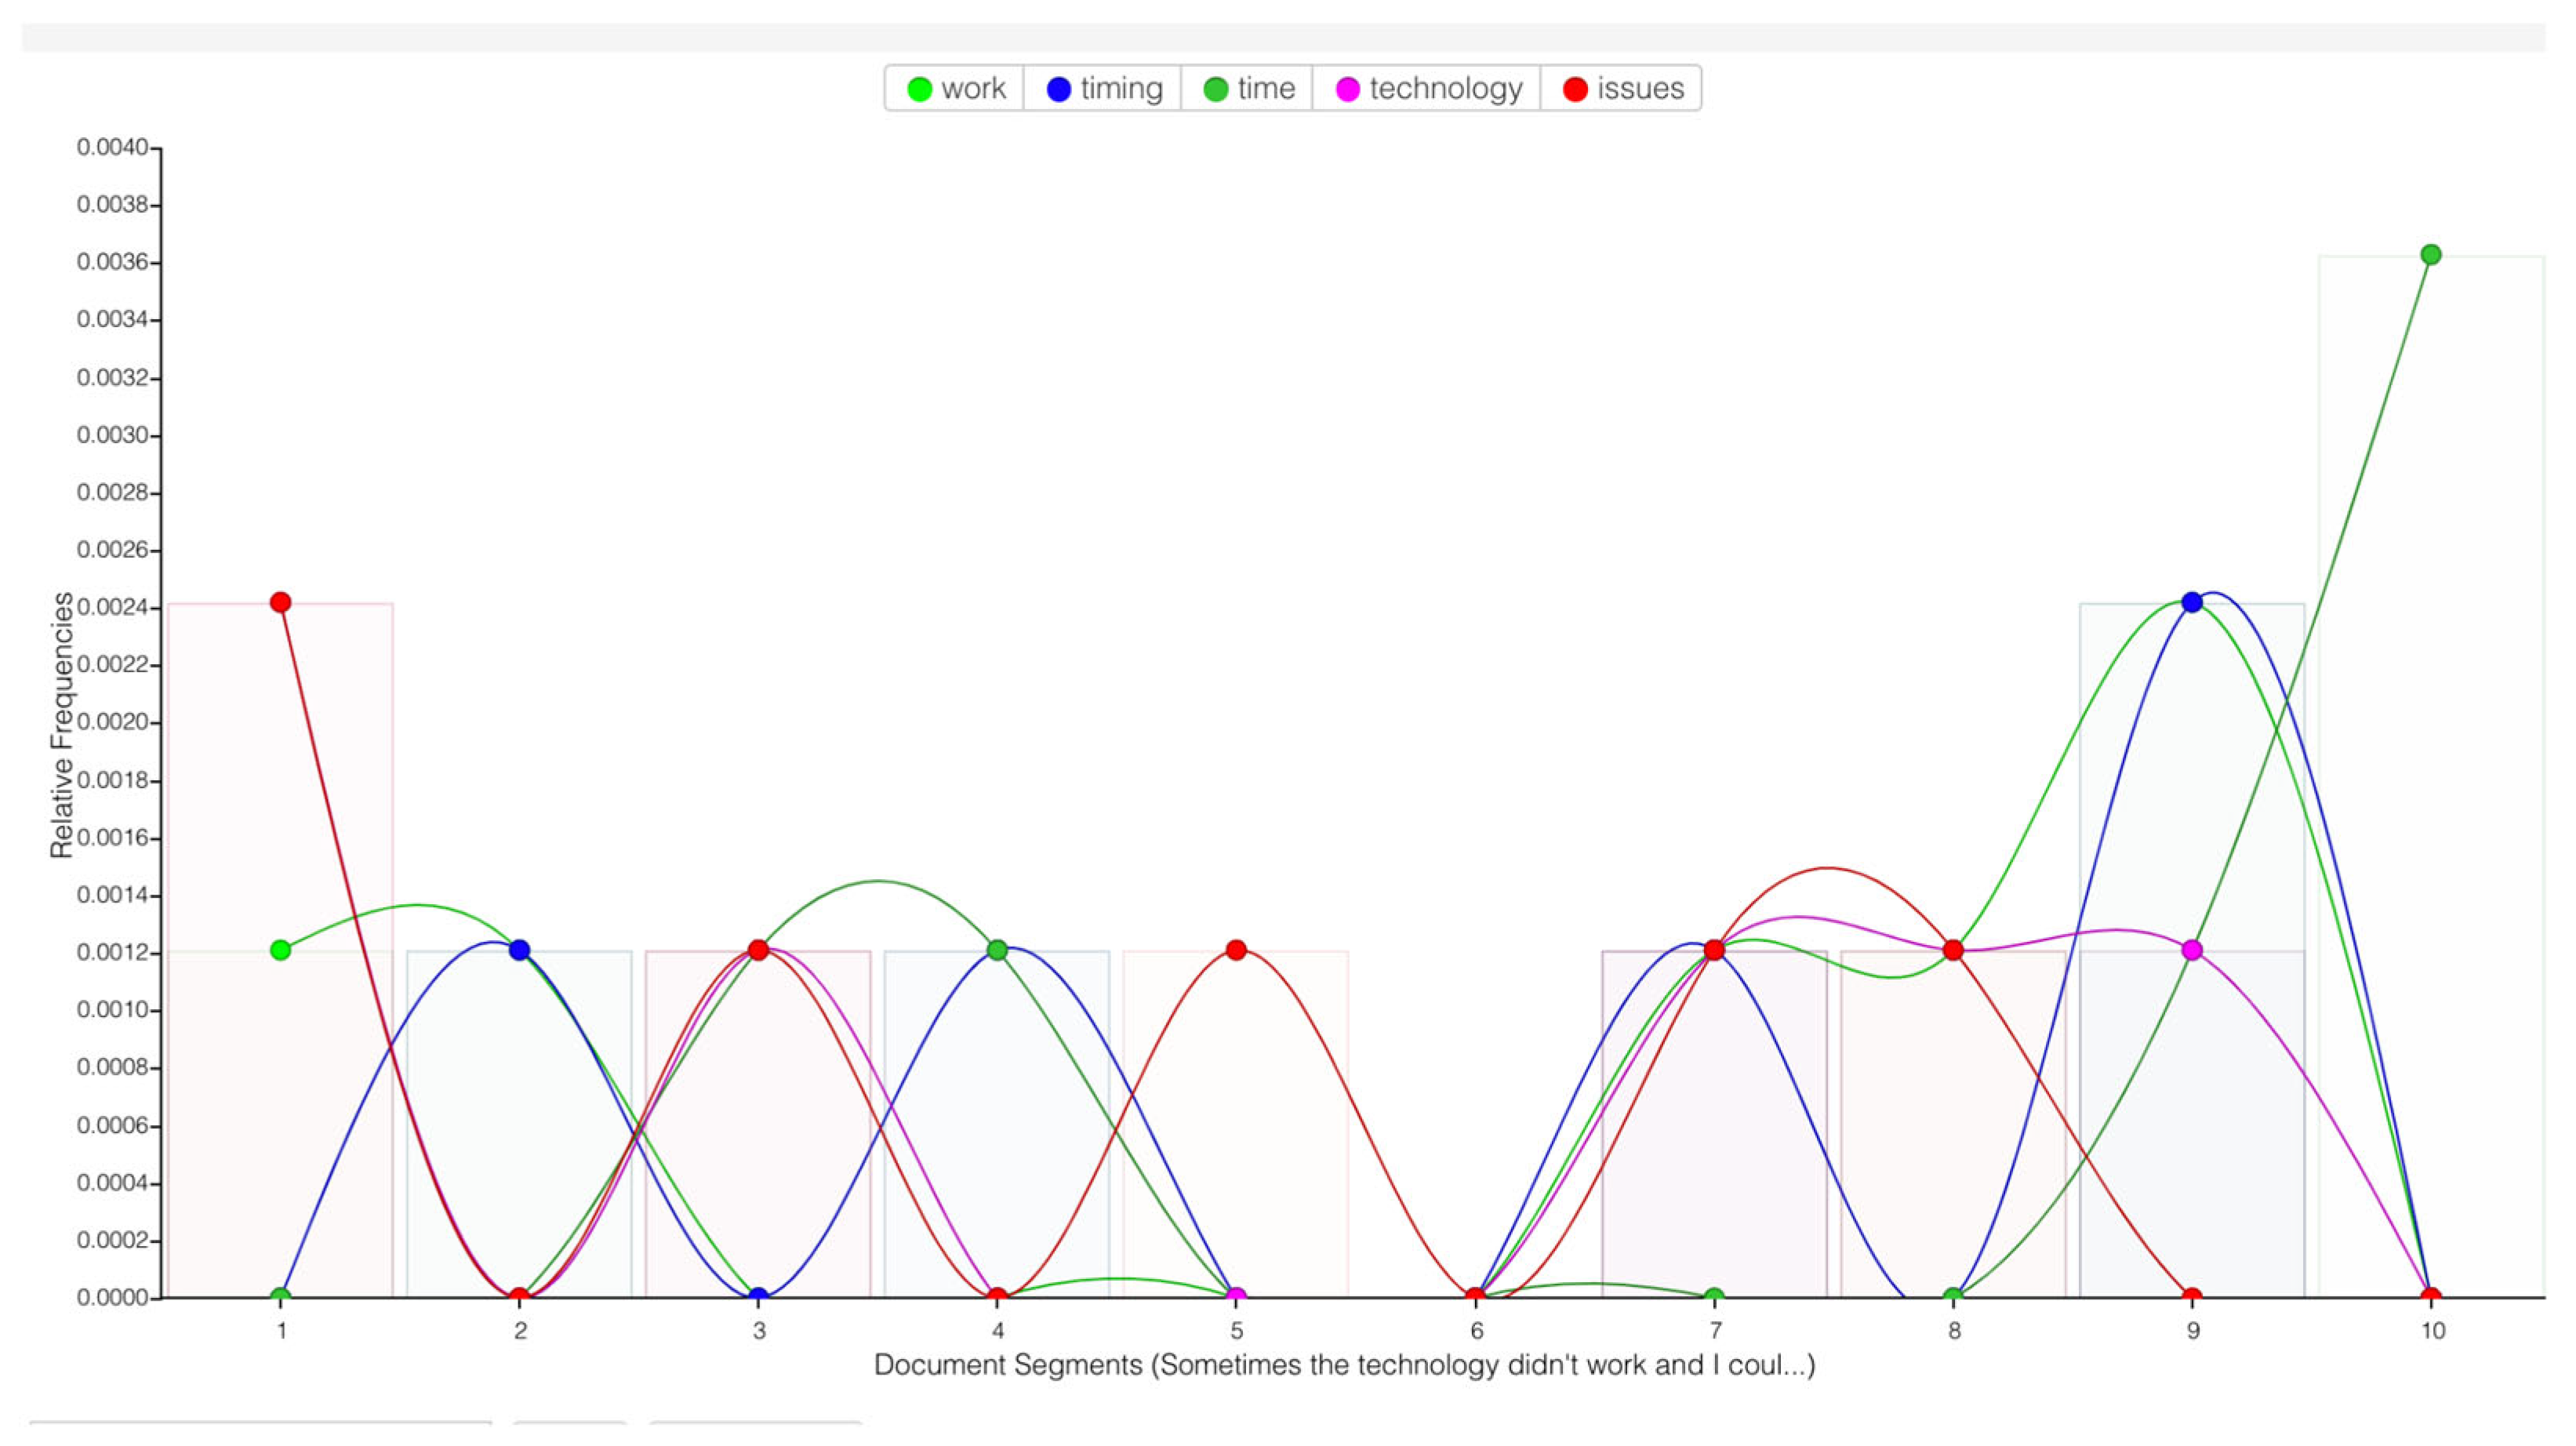Click the green time point at segment 10
Image resolution: width=2576 pixels, height=1446 pixels.
point(2431,254)
